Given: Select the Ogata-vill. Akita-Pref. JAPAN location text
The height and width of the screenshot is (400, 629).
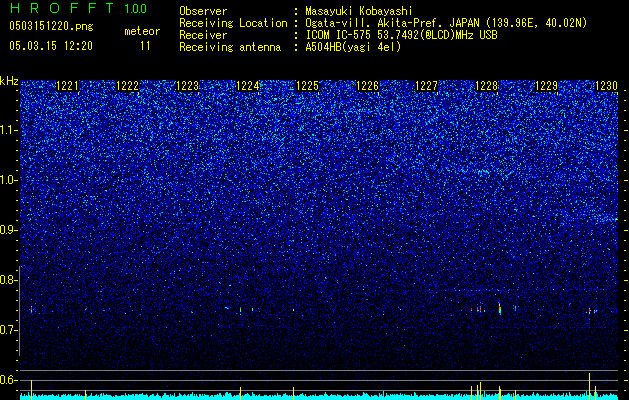Looking at the screenshot, I should [x=446, y=23].
